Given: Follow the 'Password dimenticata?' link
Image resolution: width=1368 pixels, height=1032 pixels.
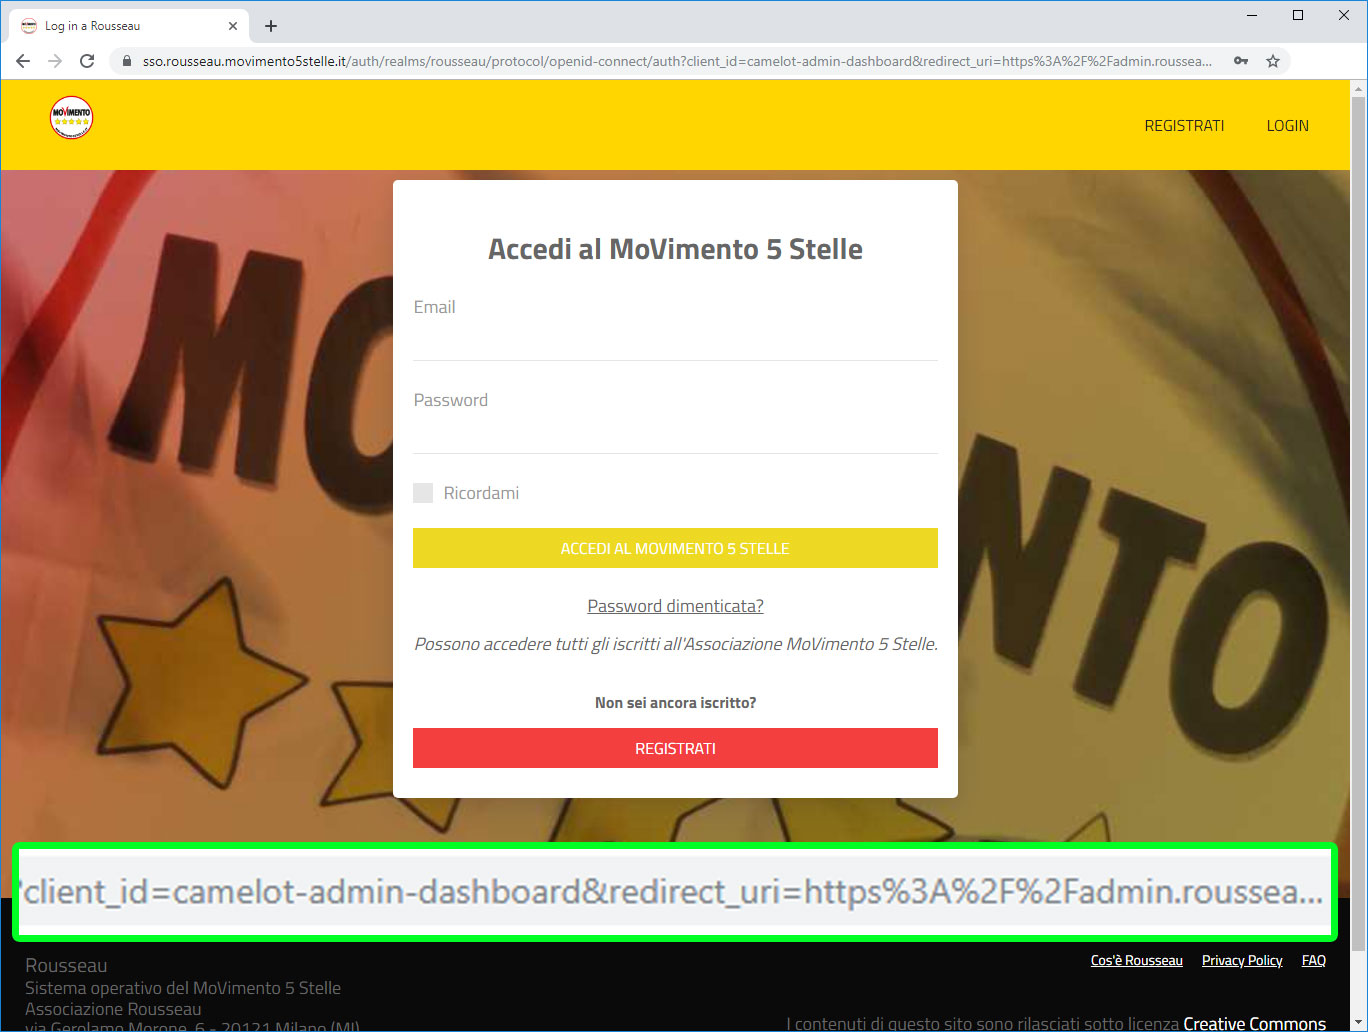Looking at the screenshot, I should point(675,606).
